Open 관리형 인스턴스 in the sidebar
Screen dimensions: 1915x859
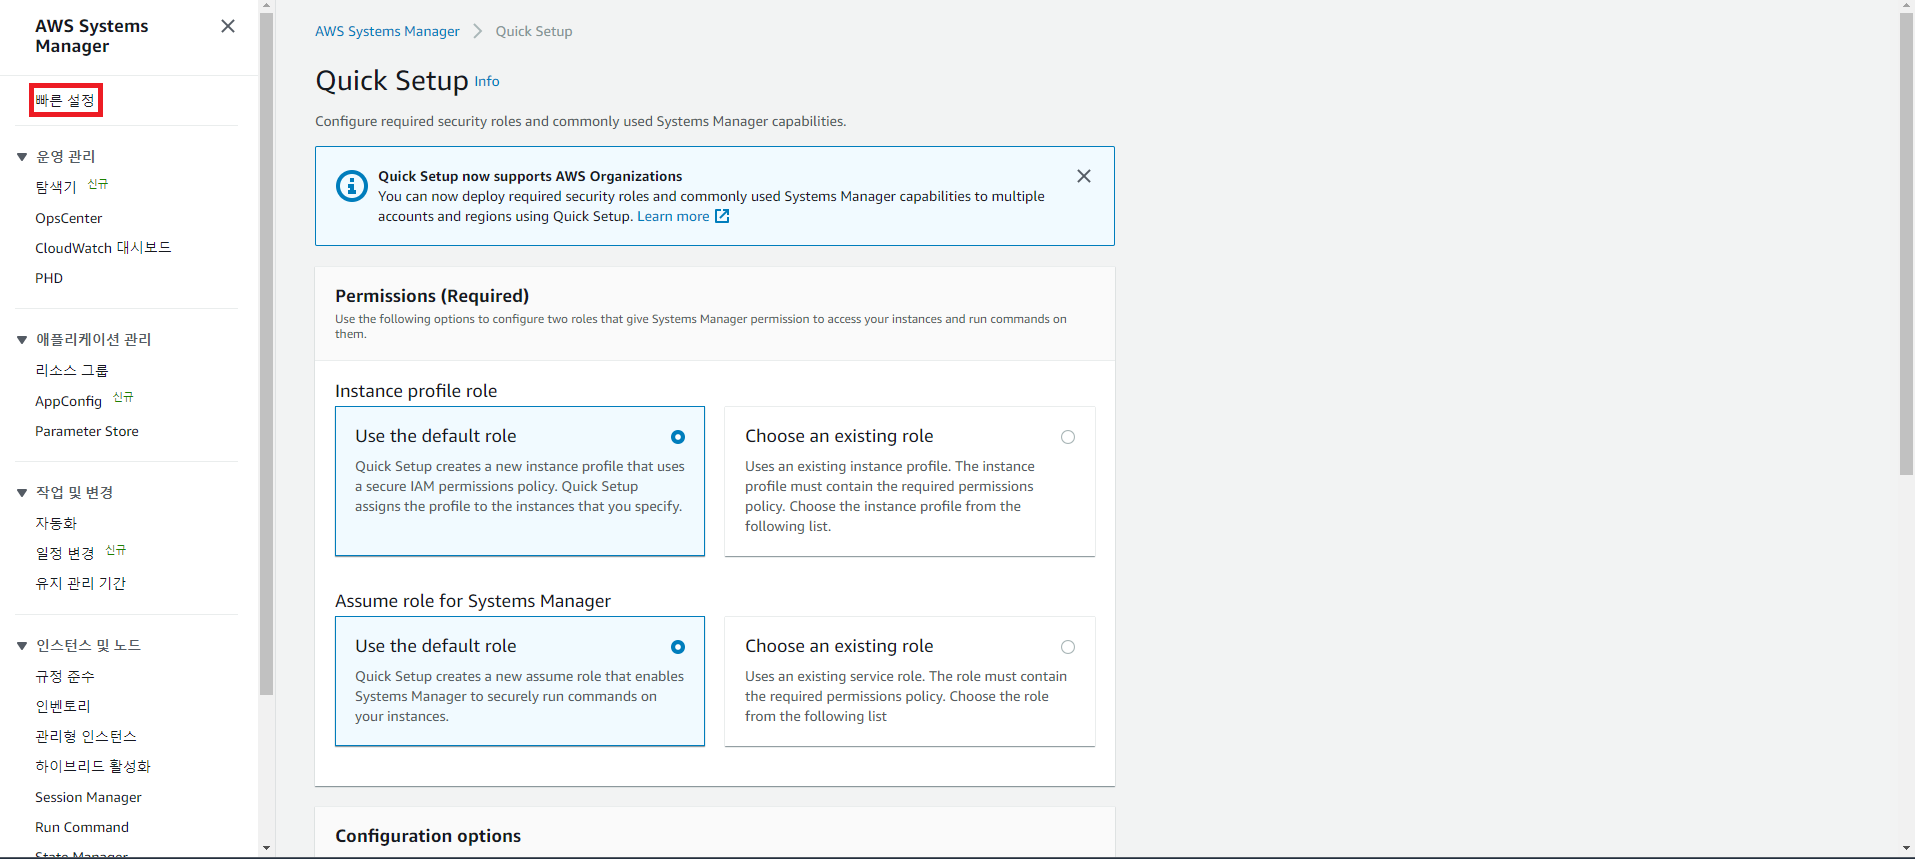coord(86,736)
